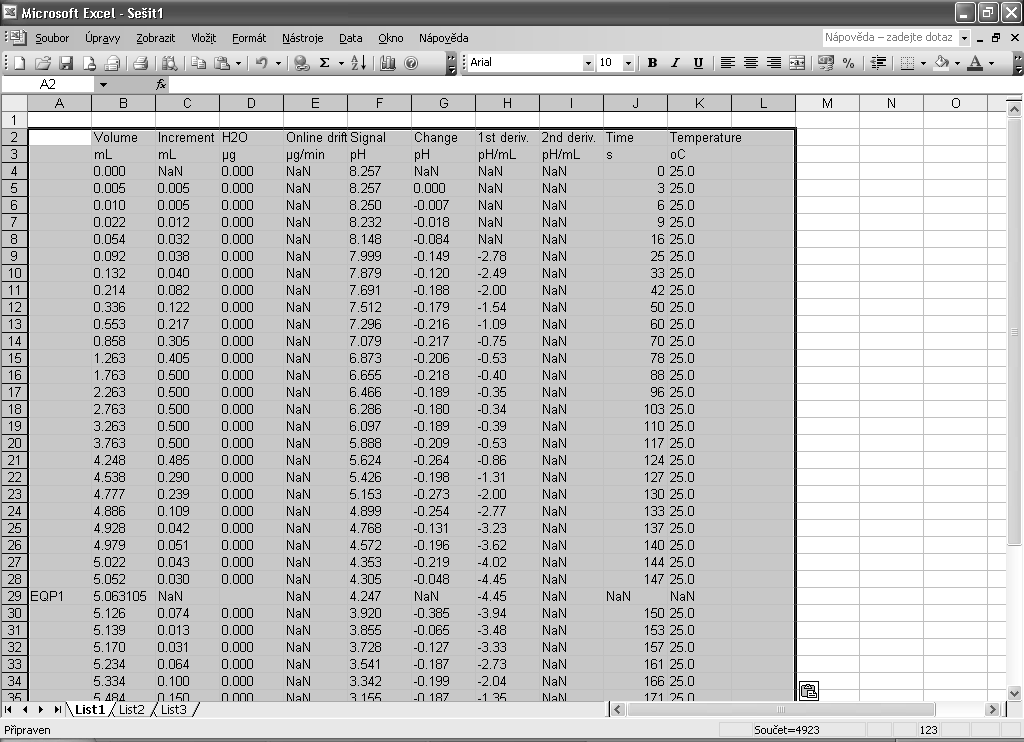Align text left in cells
Screen dimensions: 1024x742
point(728,63)
